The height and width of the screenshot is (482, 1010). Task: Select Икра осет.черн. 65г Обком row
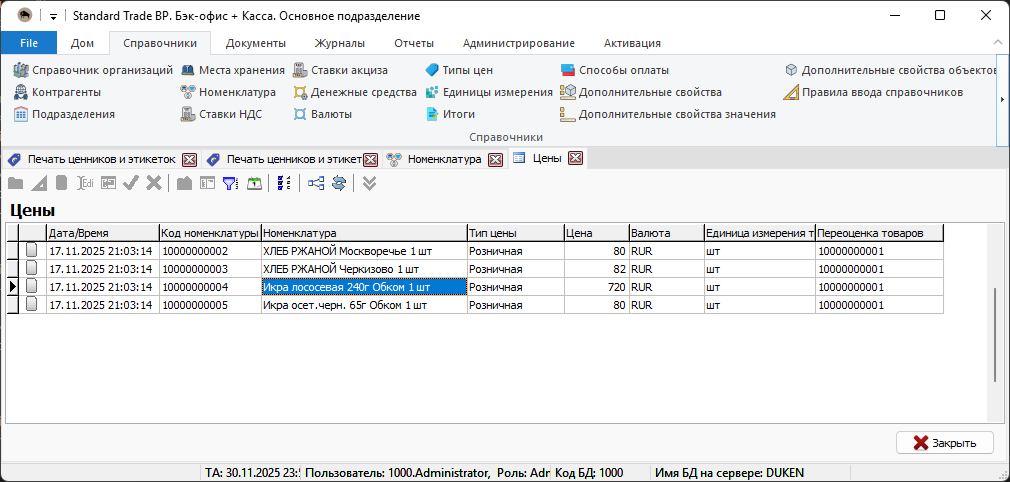(475, 305)
